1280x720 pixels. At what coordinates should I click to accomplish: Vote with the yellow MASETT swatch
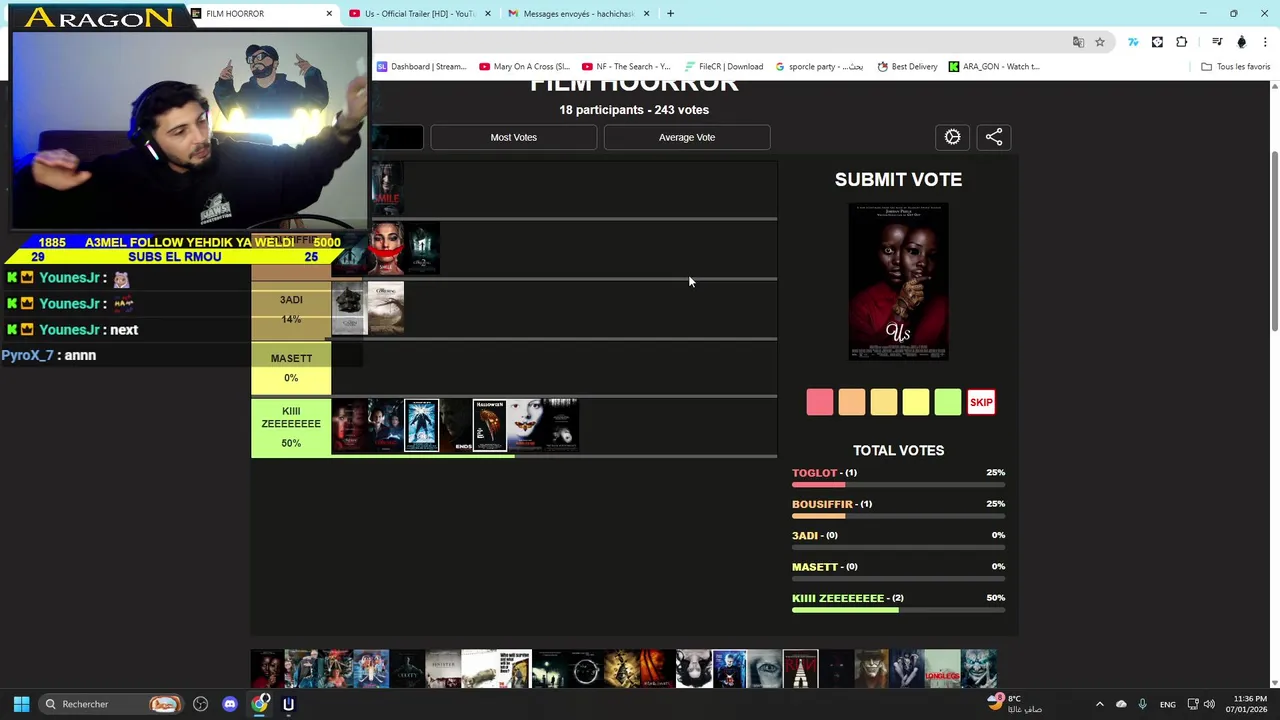point(916,402)
